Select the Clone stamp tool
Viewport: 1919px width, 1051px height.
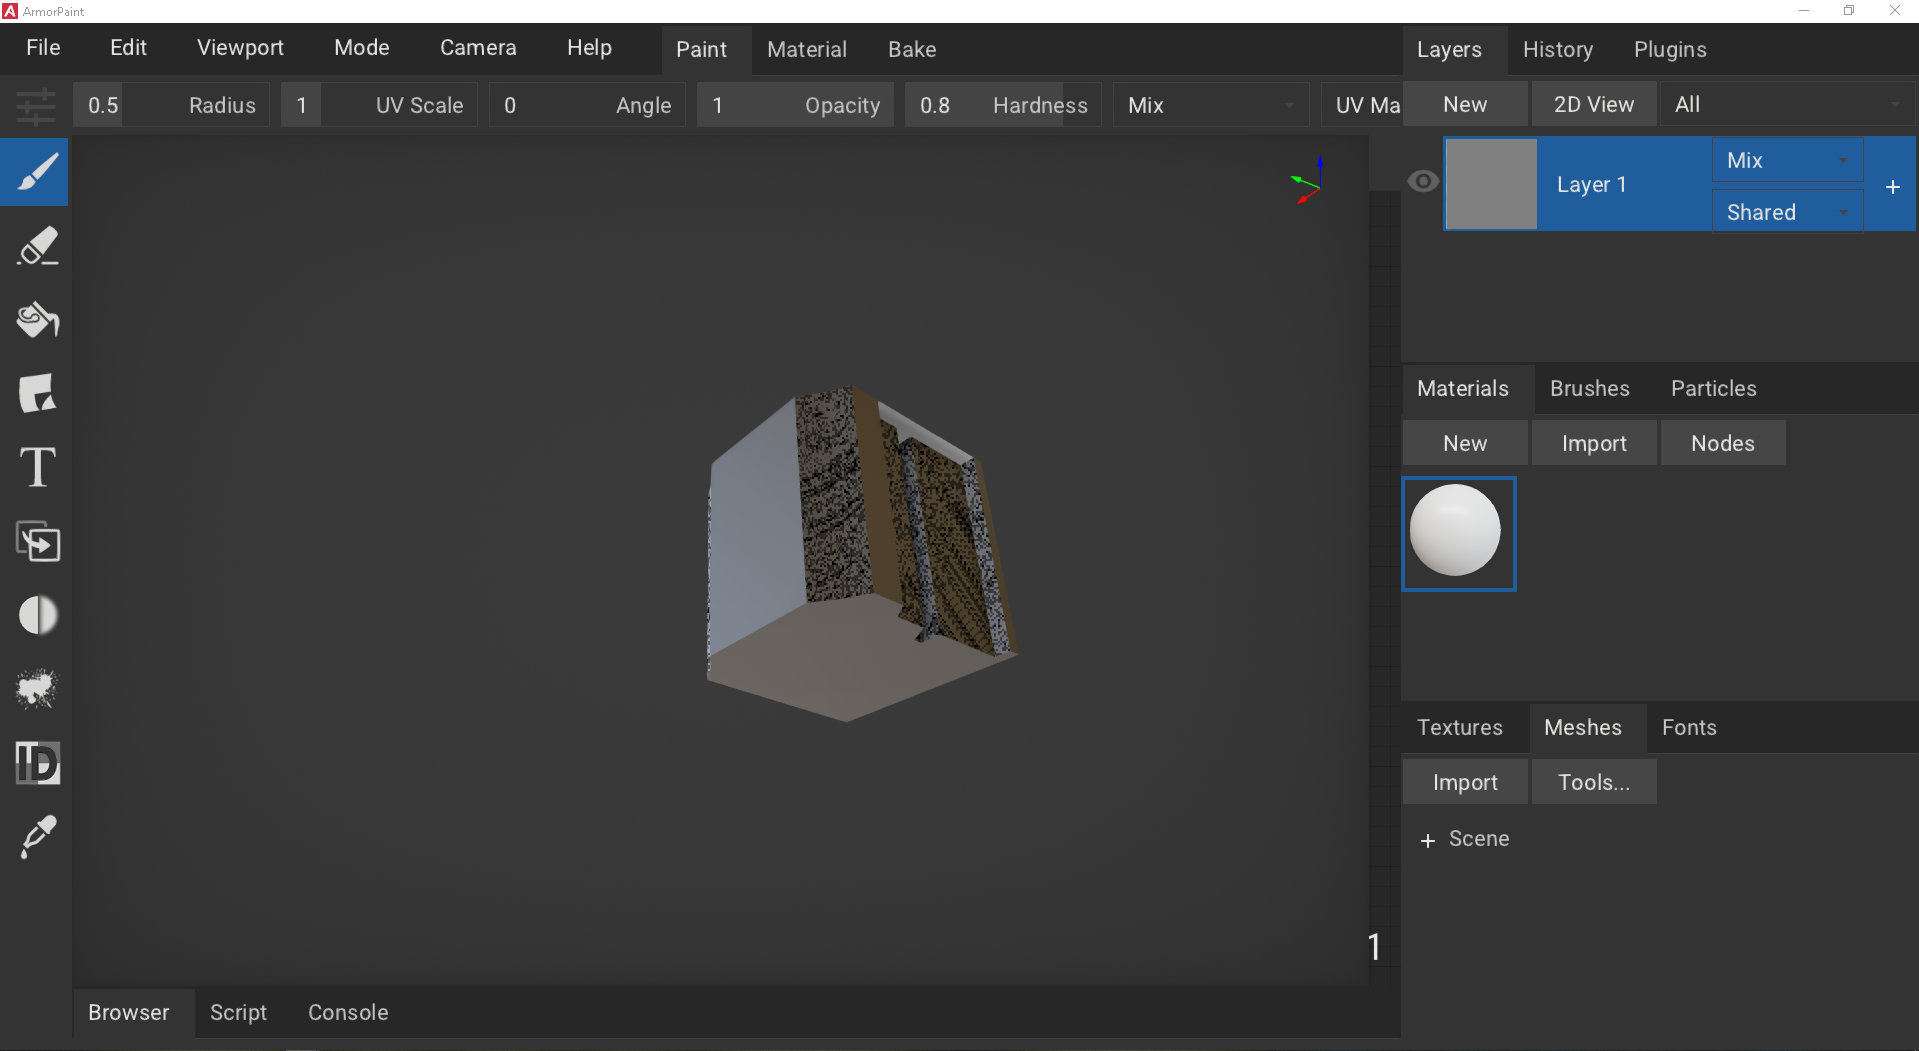[35, 542]
